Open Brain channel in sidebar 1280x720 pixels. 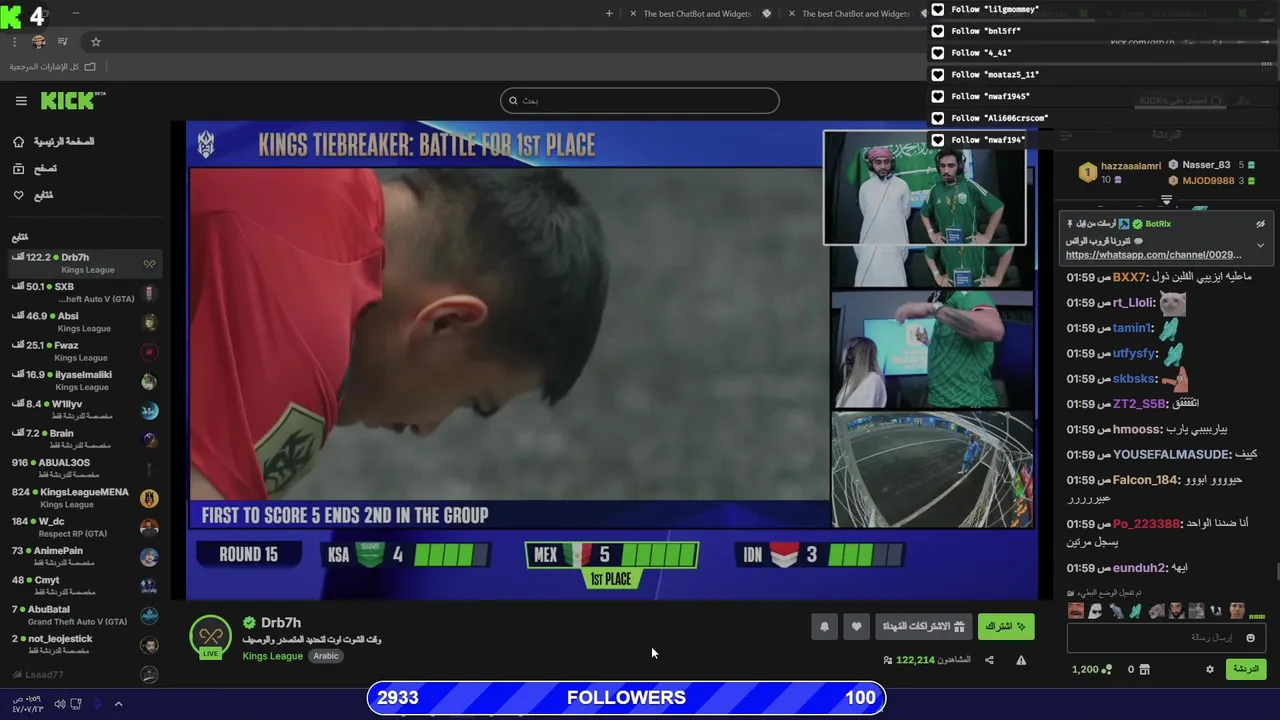[x=85, y=439]
